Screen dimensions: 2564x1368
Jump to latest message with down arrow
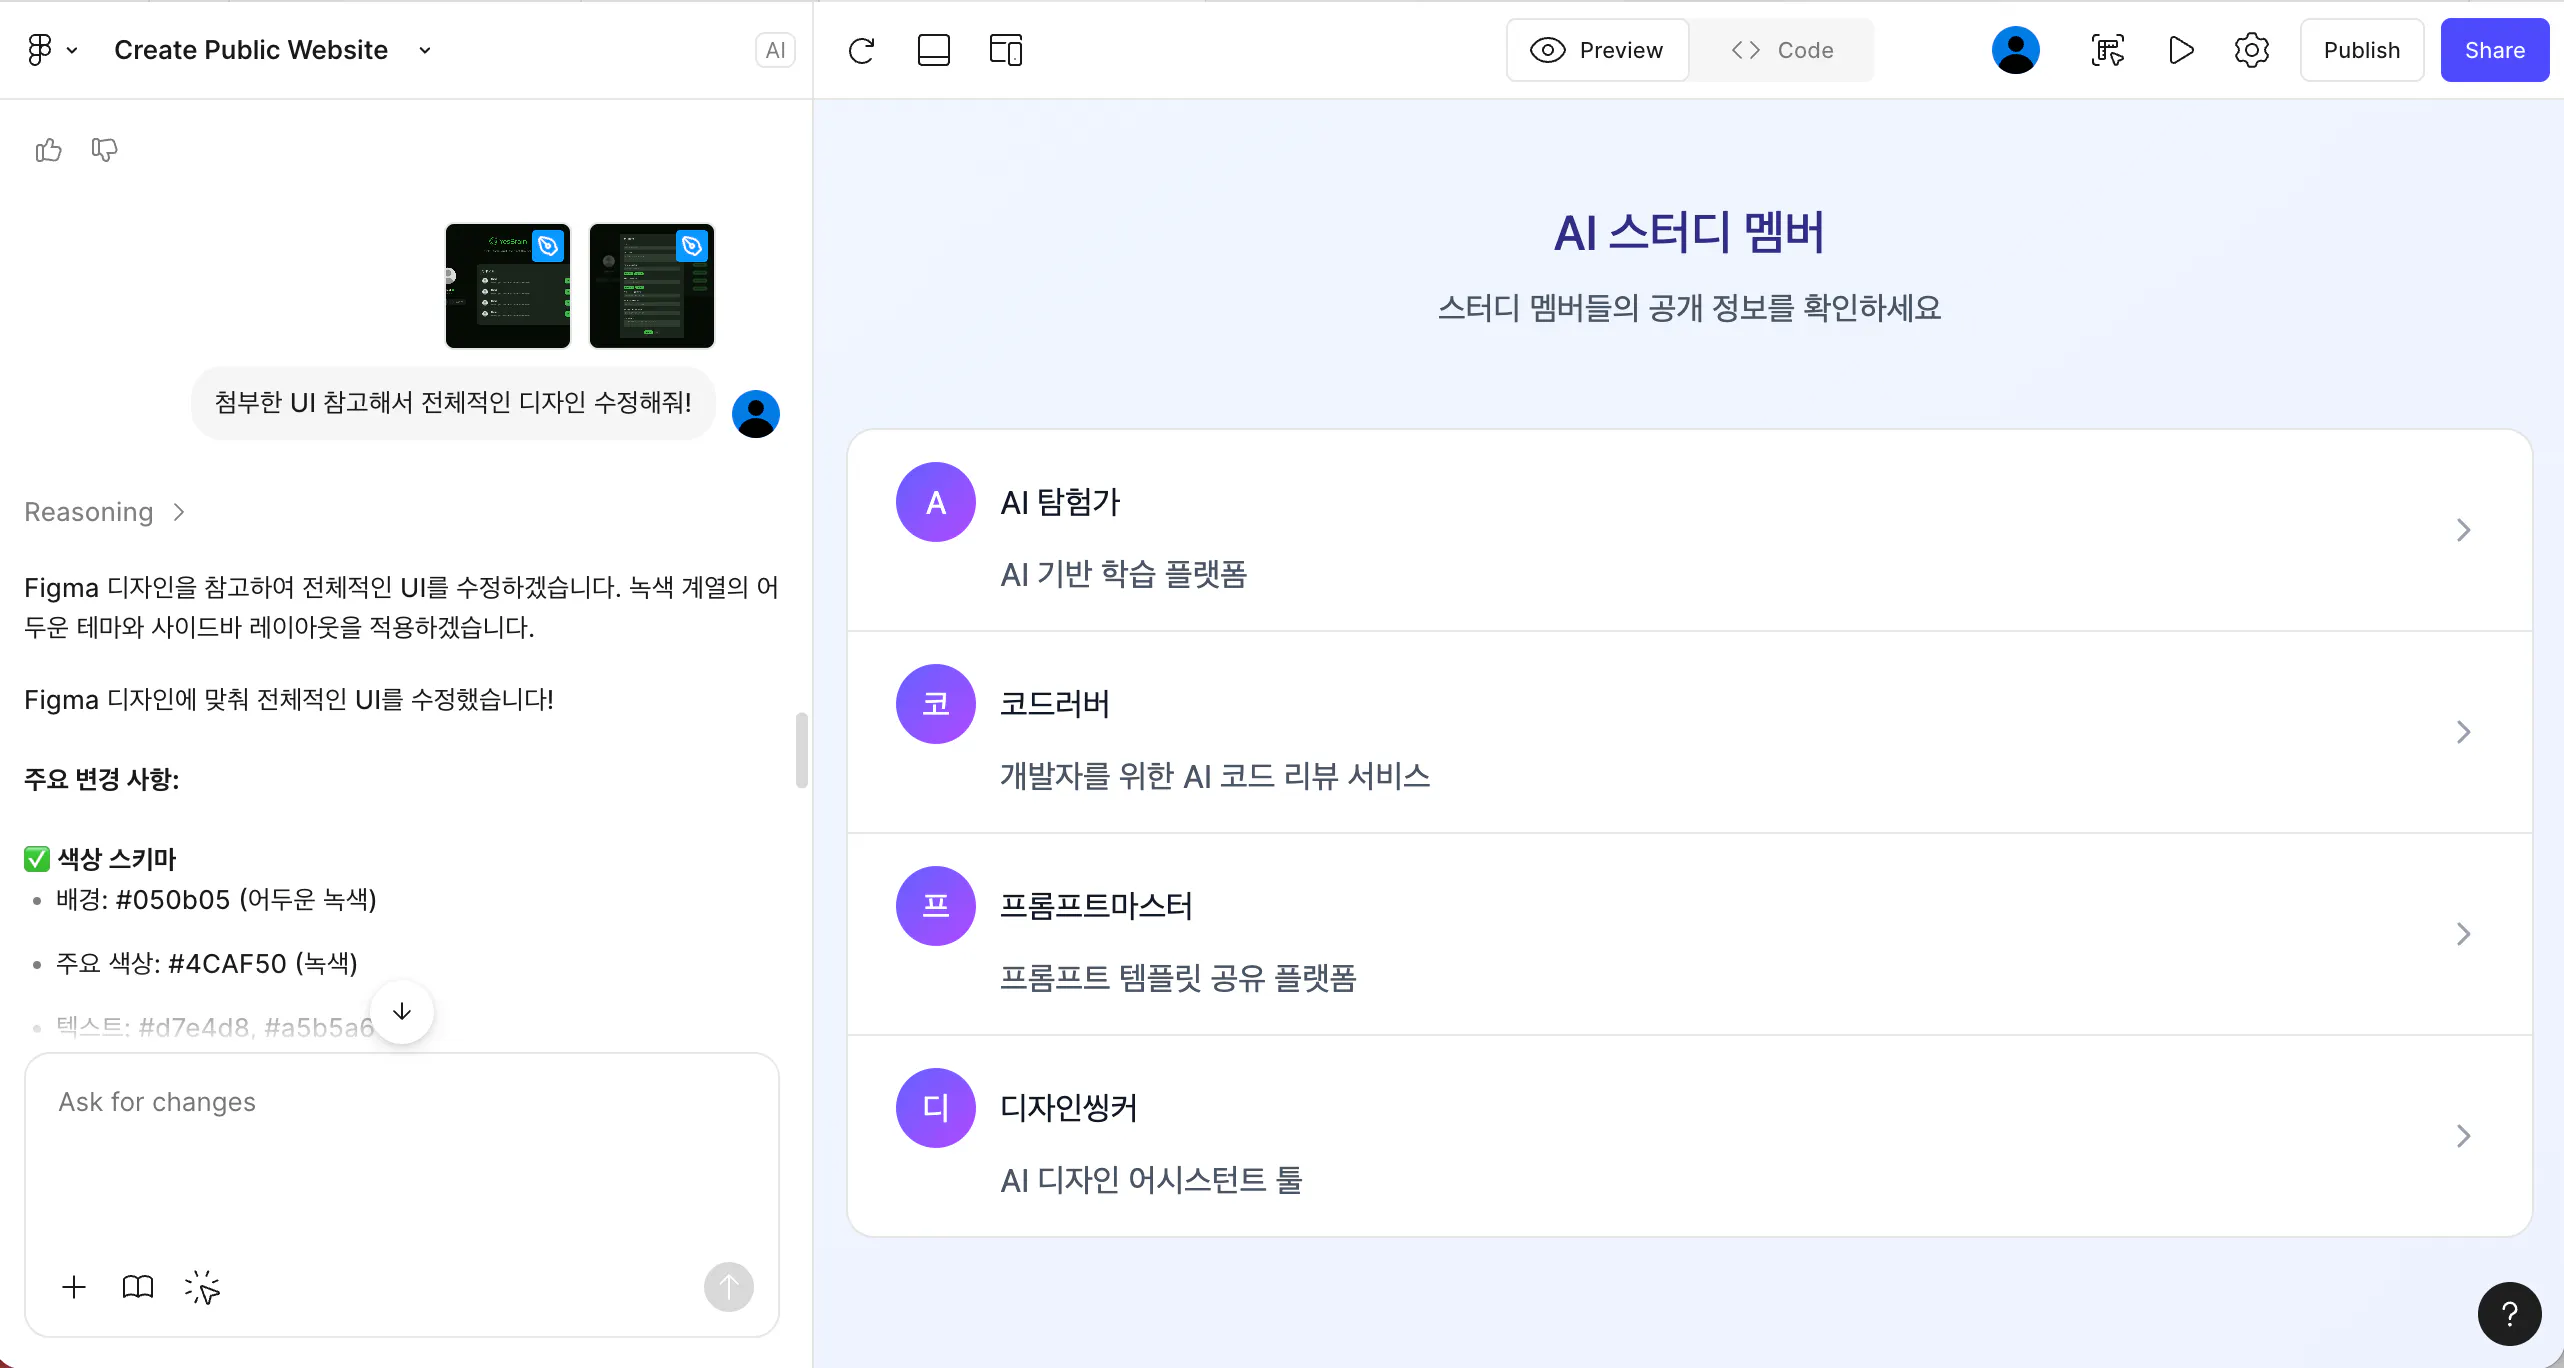pyautogui.click(x=402, y=1012)
